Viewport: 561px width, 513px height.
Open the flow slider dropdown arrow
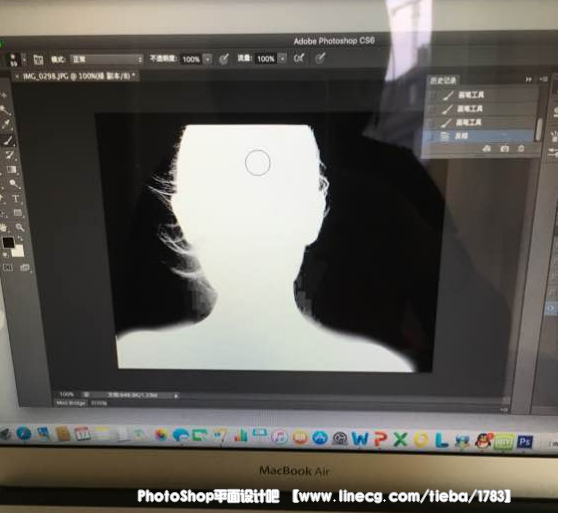point(282,58)
